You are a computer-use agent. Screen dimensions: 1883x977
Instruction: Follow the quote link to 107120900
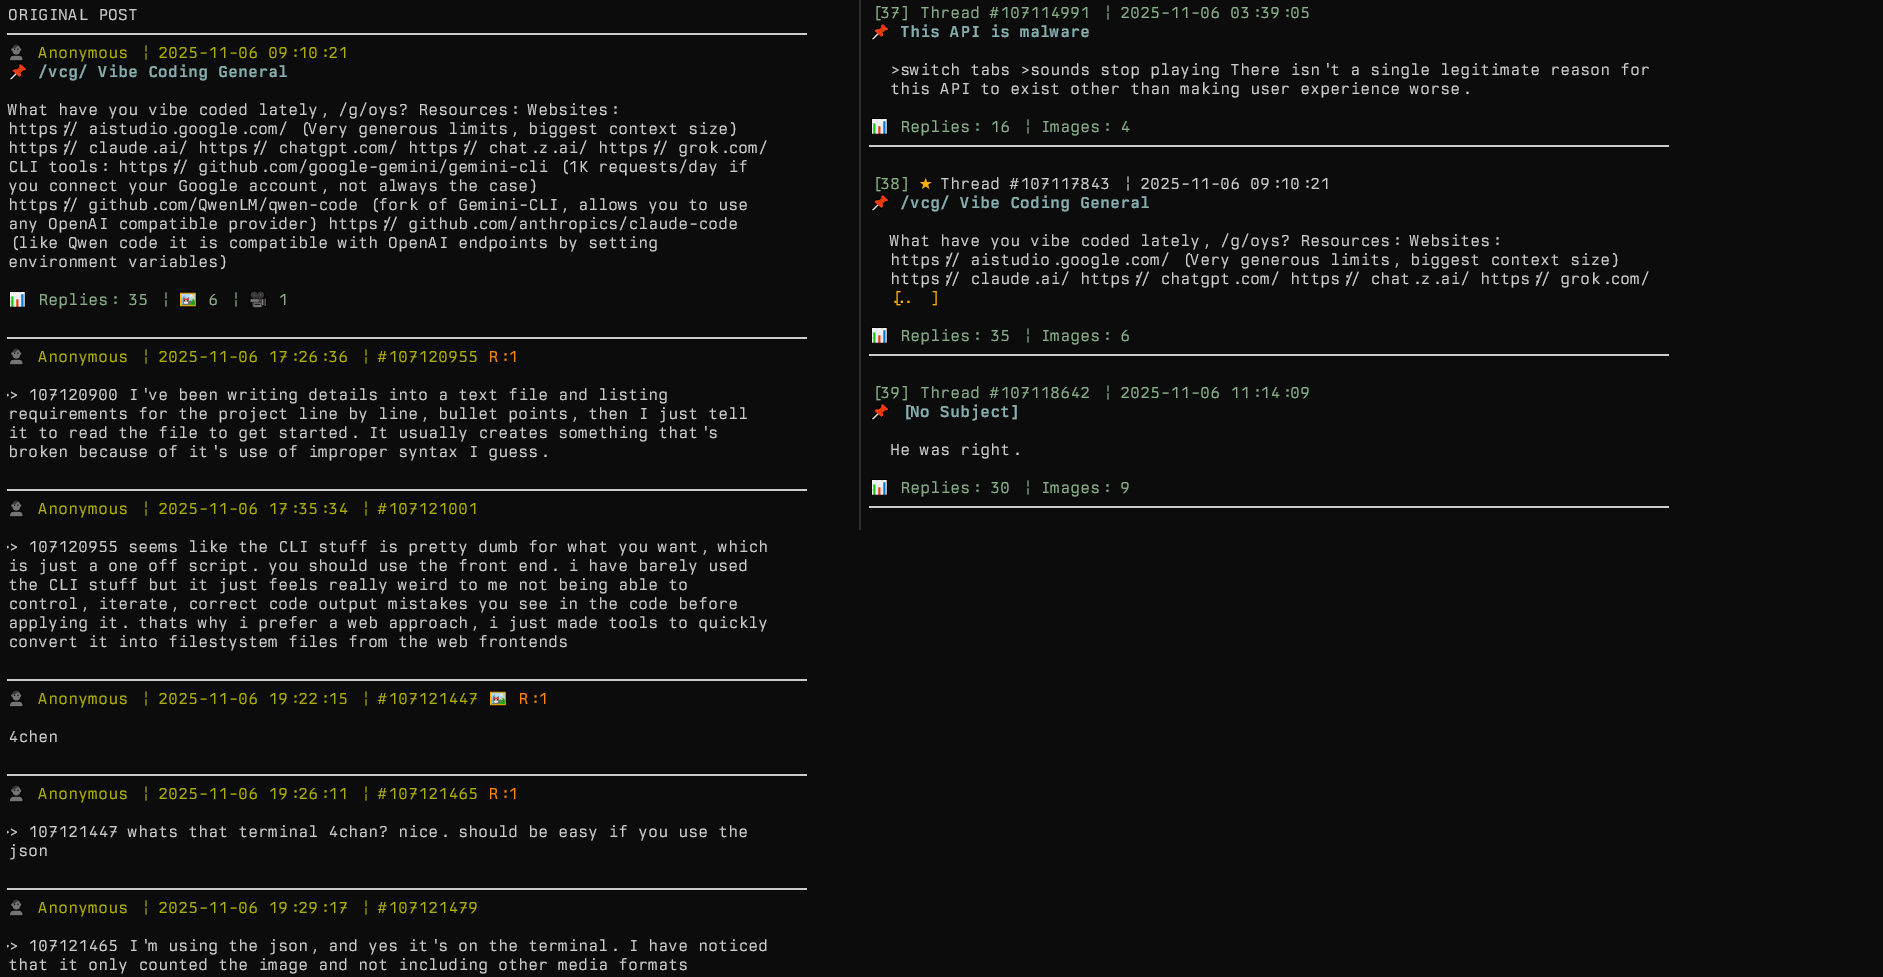pyautogui.click(x=64, y=395)
